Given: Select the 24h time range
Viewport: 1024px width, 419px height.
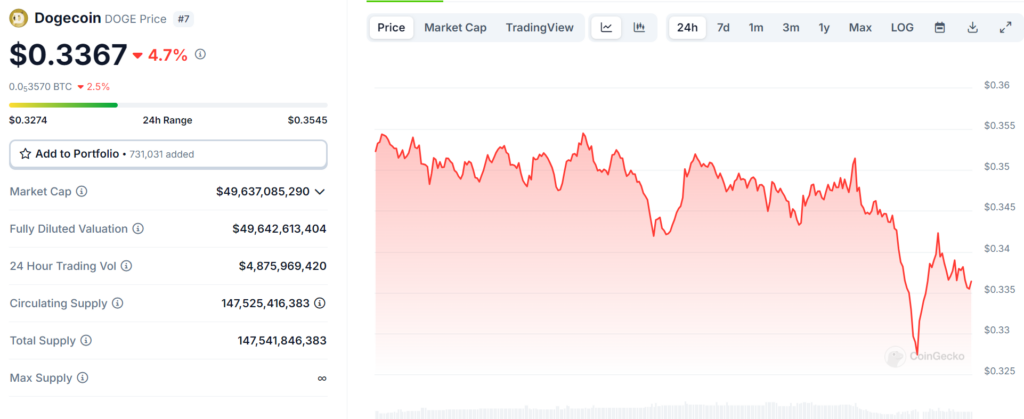Looking at the screenshot, I should click(x=687, y=27).
